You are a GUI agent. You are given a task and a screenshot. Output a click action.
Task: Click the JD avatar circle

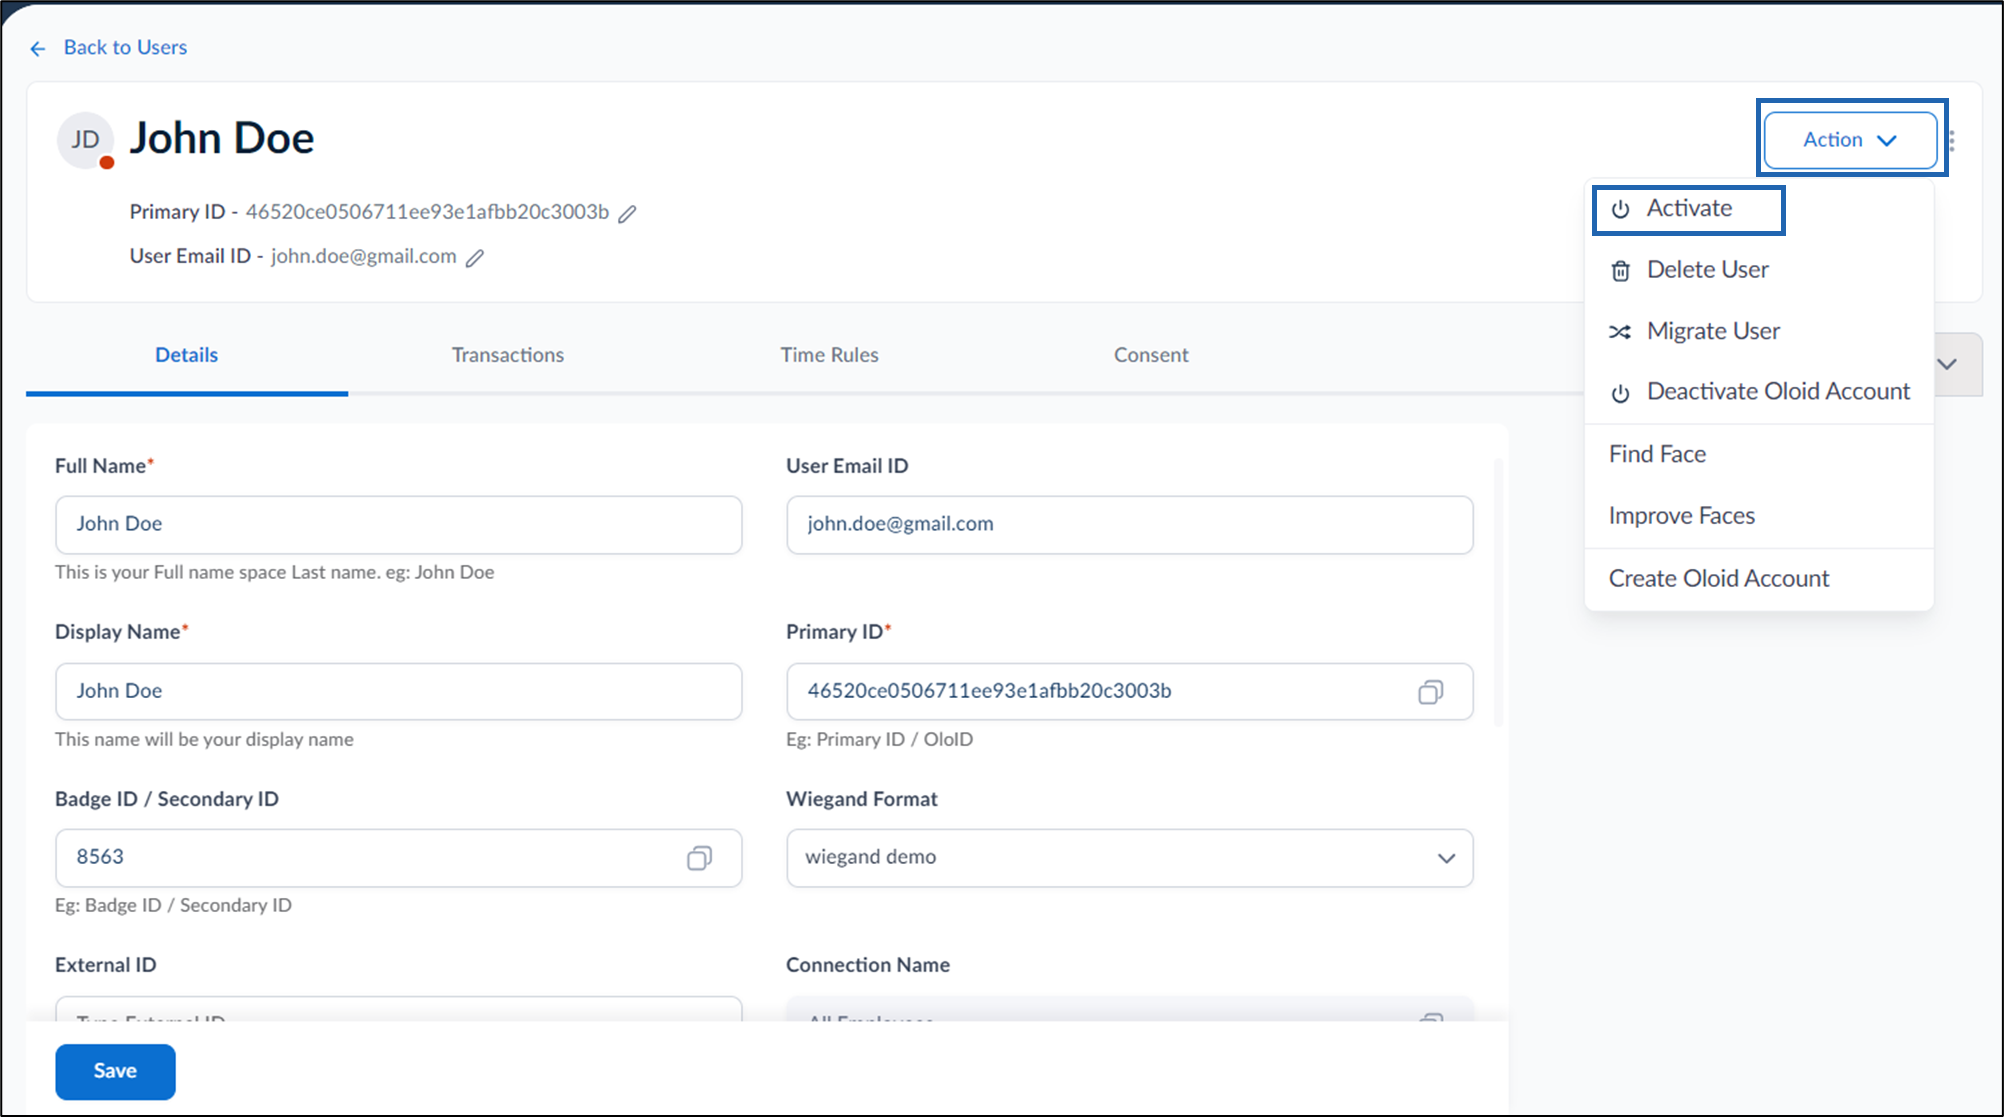click(x=85, y=140)
